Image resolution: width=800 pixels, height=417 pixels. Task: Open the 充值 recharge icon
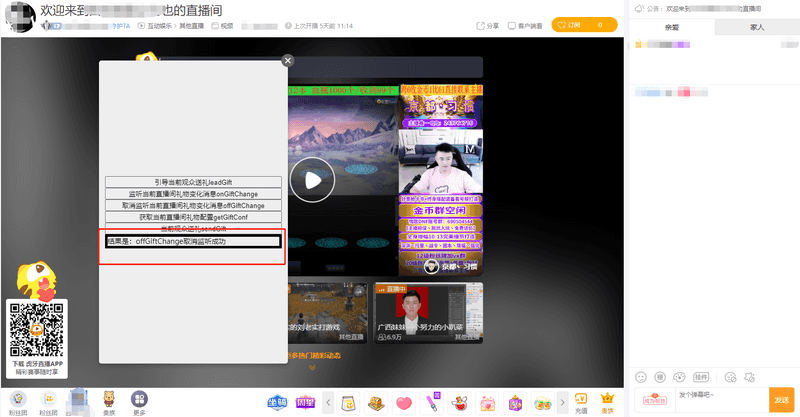581,403
